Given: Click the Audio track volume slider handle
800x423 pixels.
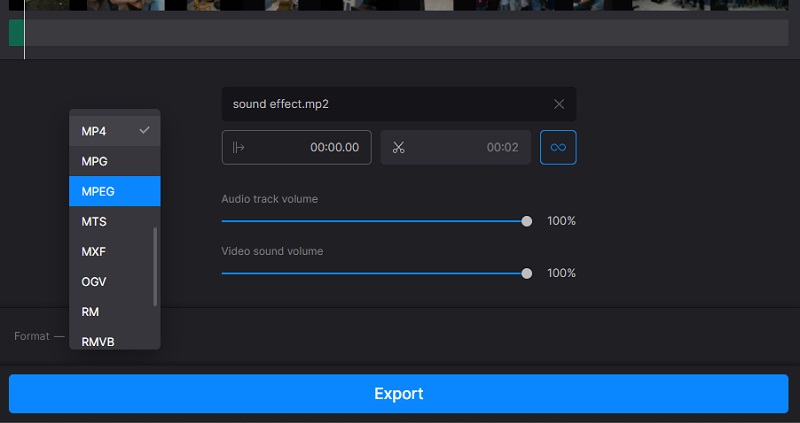Looking at the screenshot, I should click(527, 221).
